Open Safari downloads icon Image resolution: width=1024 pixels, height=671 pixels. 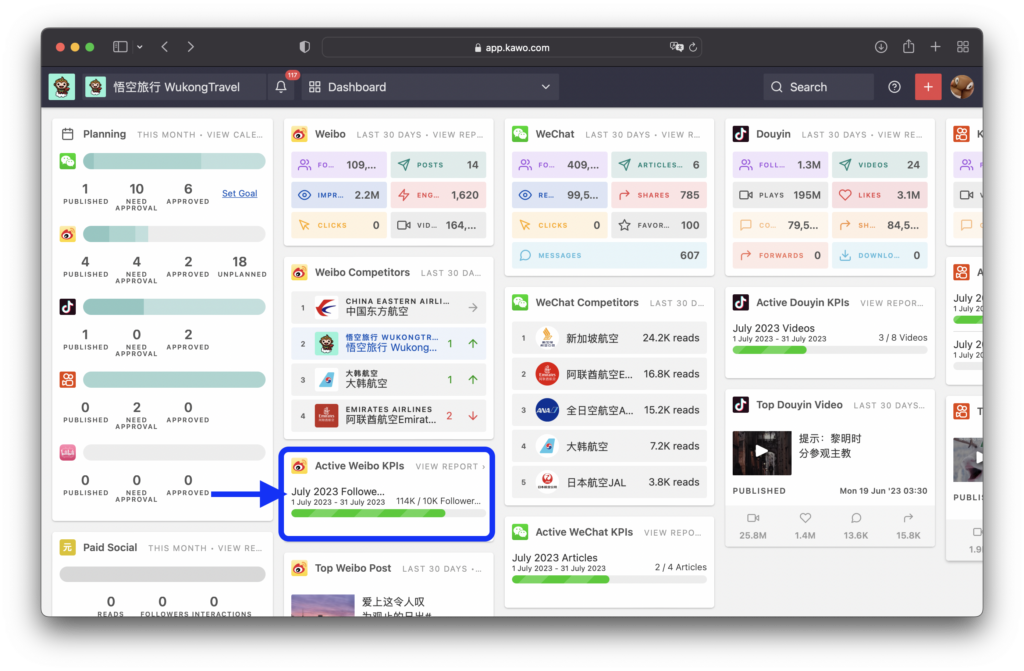point(881,47)
